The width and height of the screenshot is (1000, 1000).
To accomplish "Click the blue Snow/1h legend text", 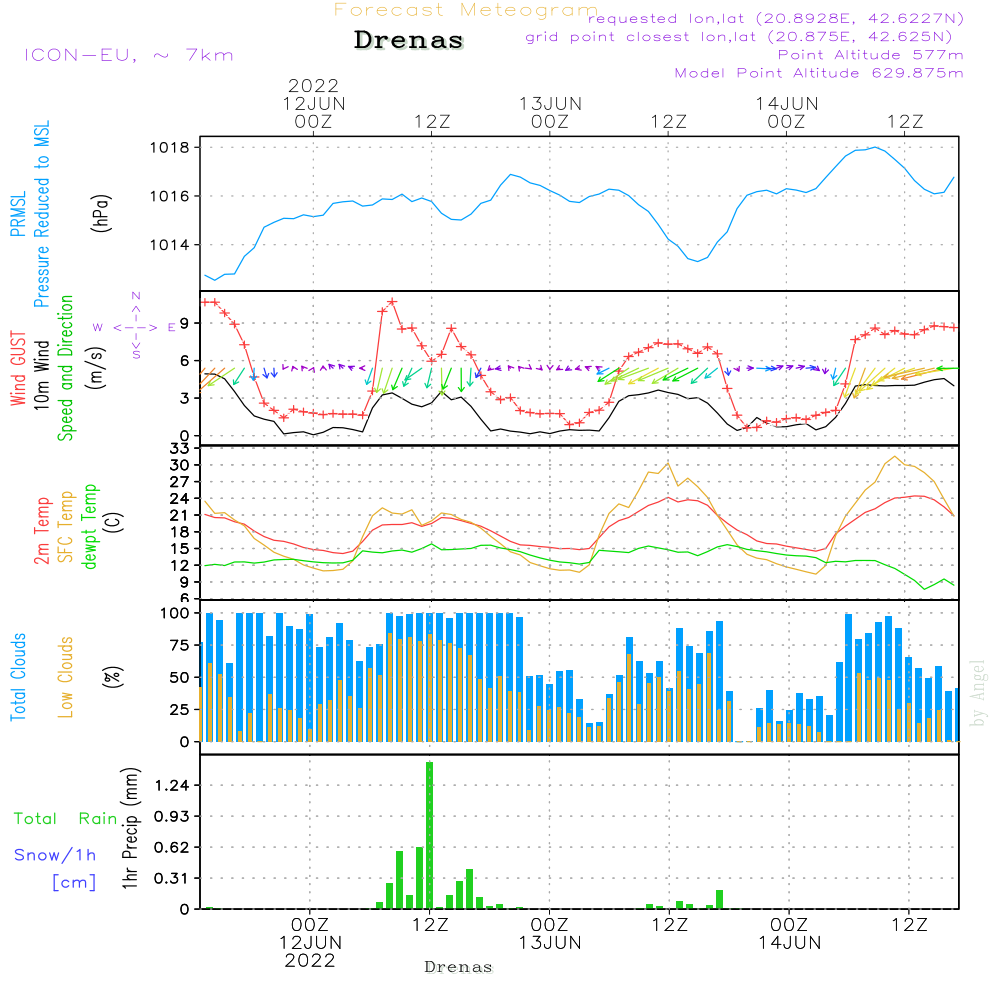I will (56, 855).
